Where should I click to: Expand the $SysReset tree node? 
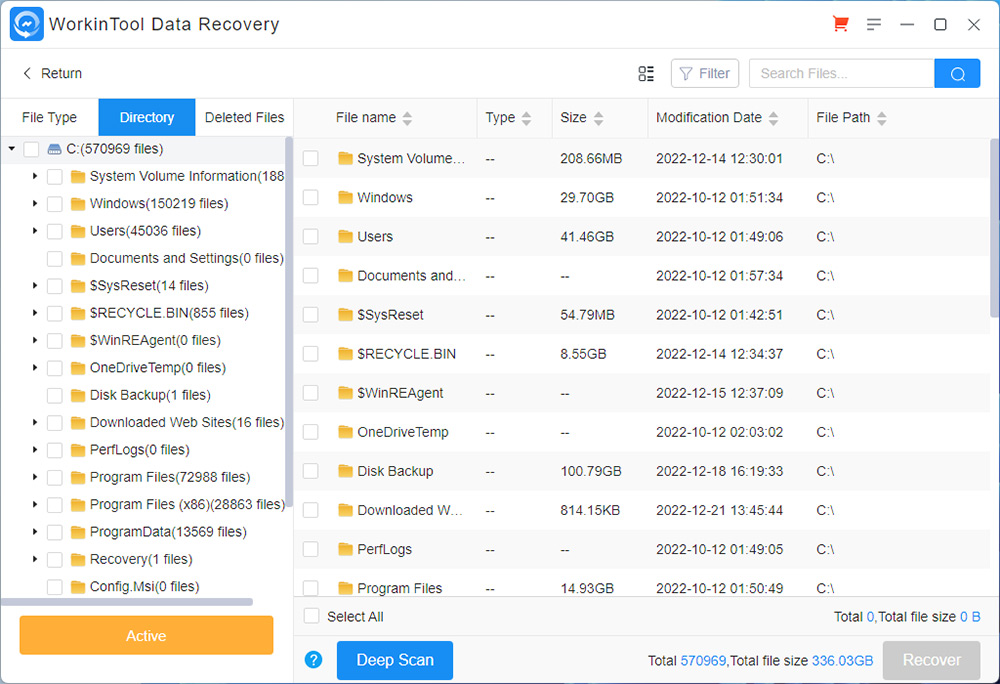click(x=35, y=286)
